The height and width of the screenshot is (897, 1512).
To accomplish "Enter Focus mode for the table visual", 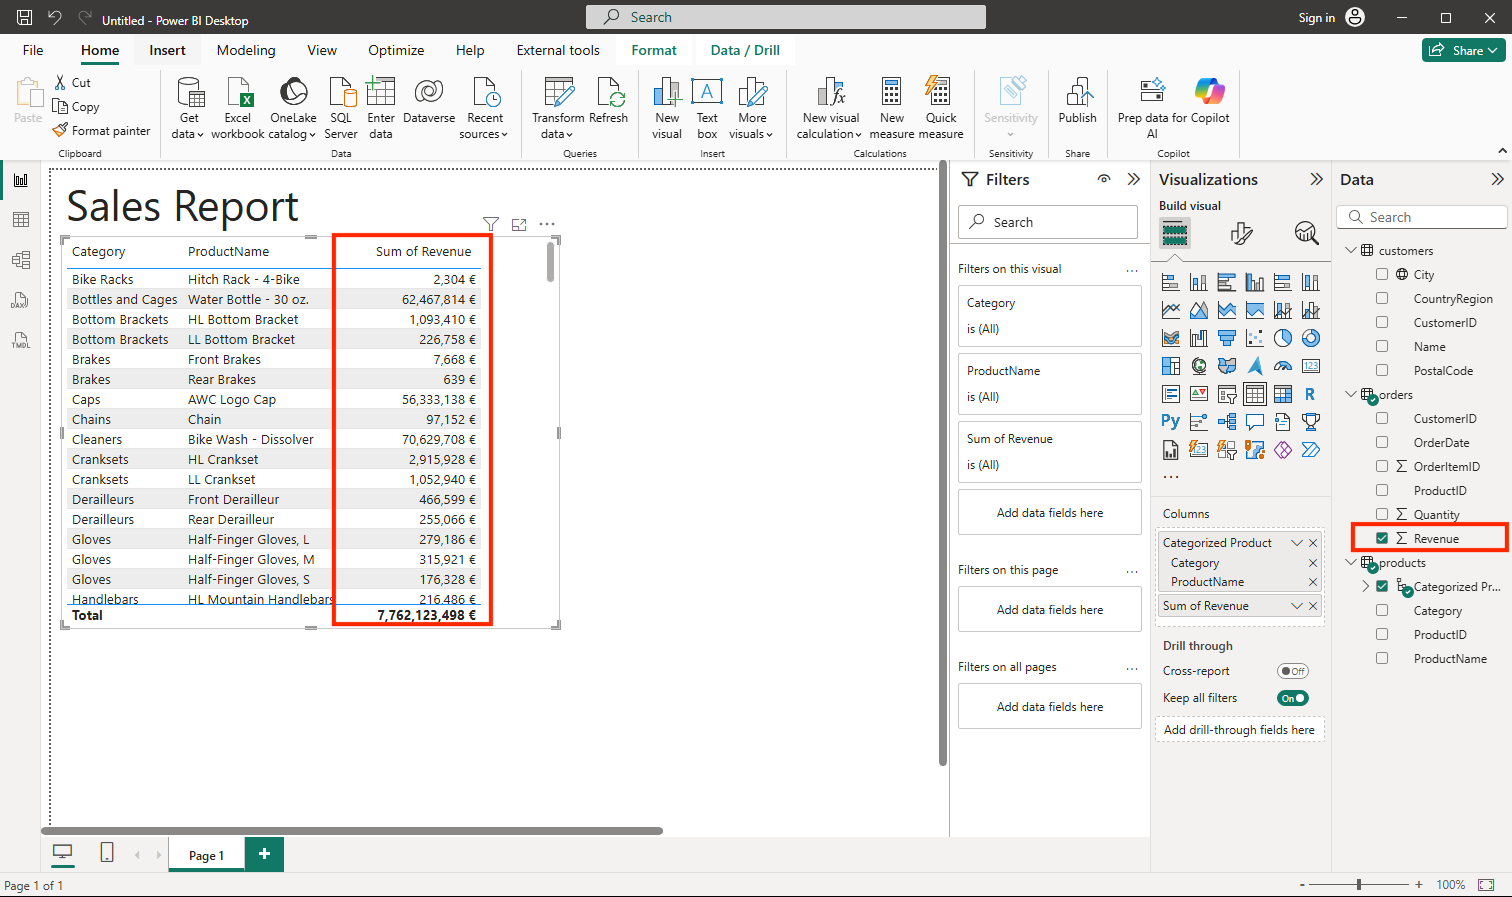I will [519, 224].
